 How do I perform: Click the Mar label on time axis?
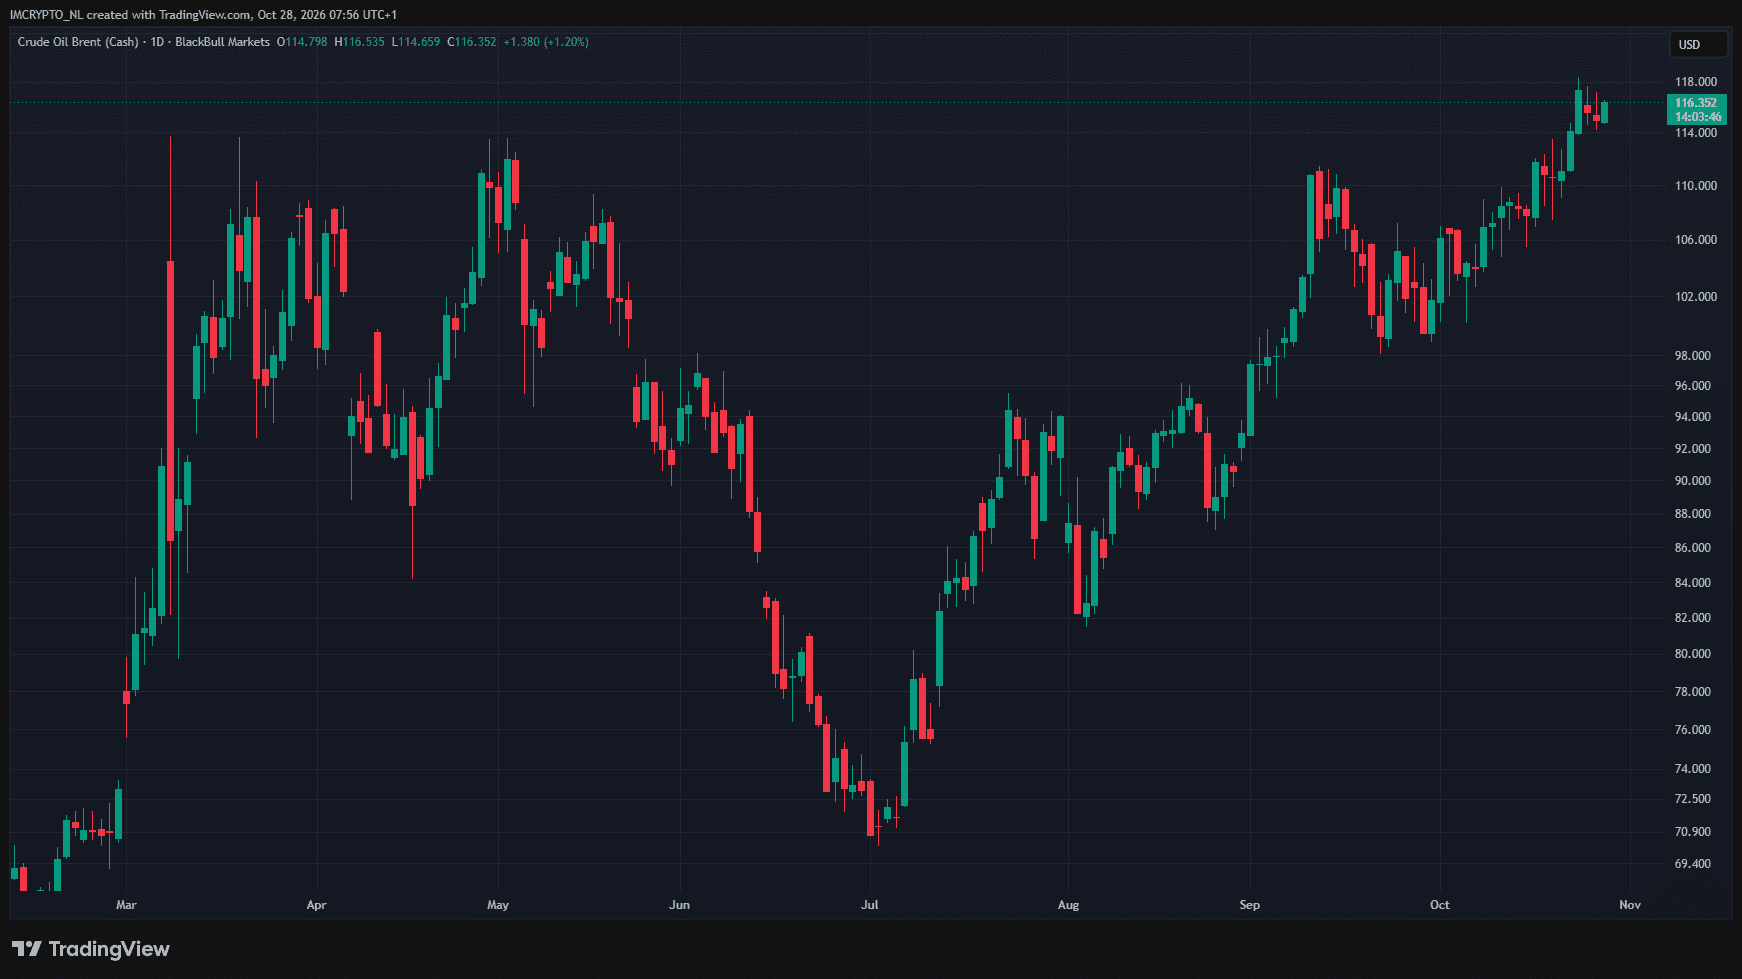click(x=126, y=905)
